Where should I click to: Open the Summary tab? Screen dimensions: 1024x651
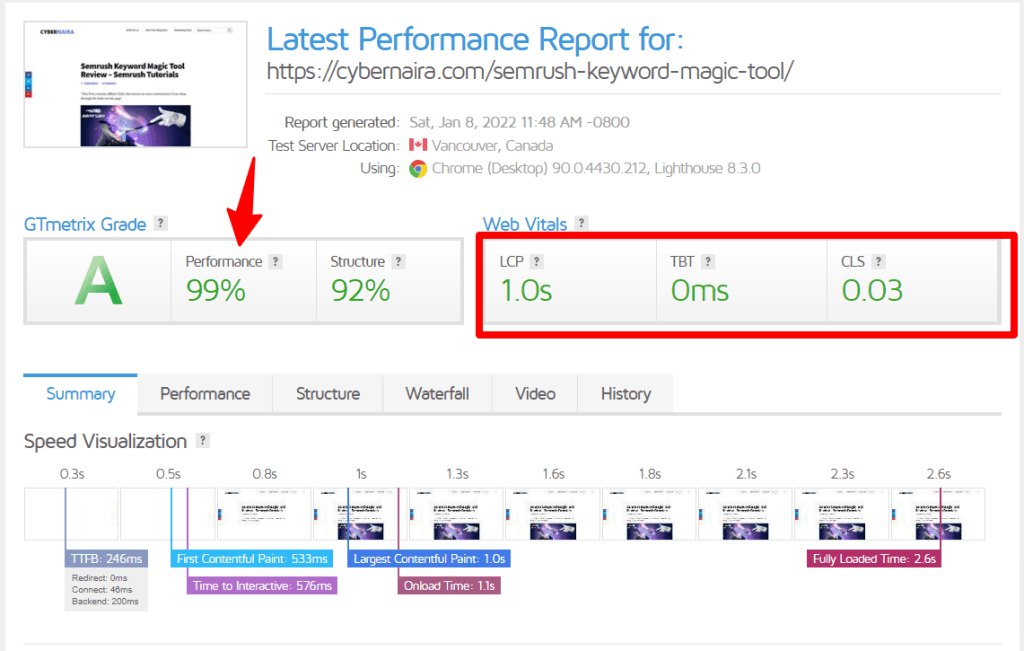[80, 394]
